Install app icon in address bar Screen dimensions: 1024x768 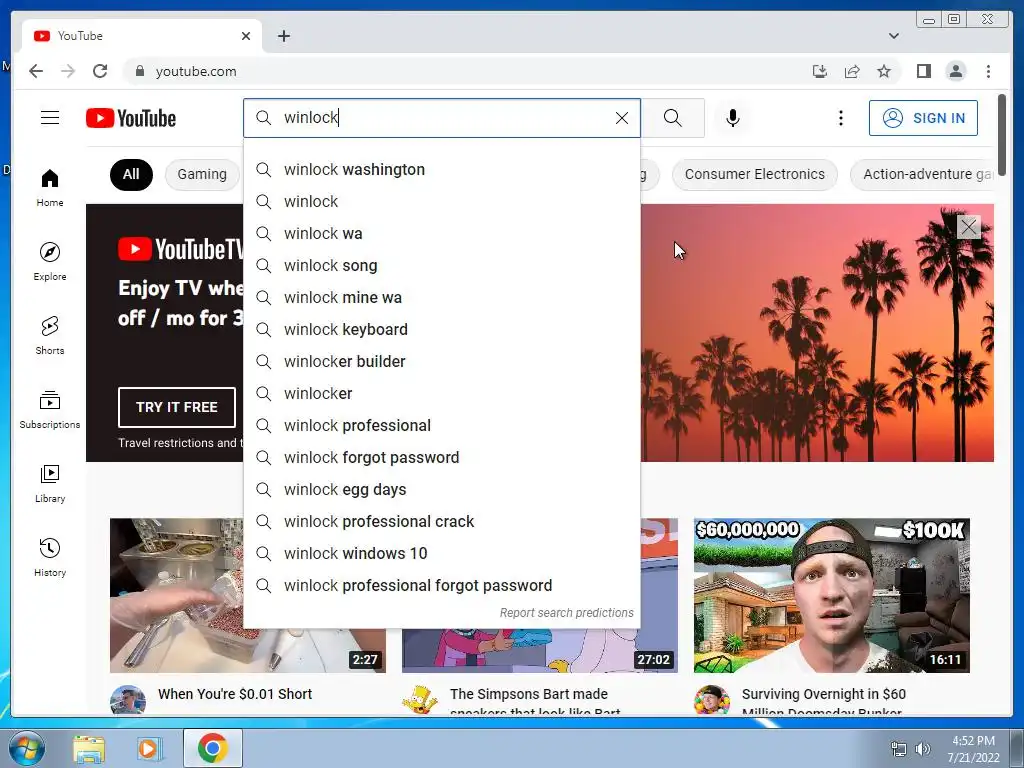point(820,71)
